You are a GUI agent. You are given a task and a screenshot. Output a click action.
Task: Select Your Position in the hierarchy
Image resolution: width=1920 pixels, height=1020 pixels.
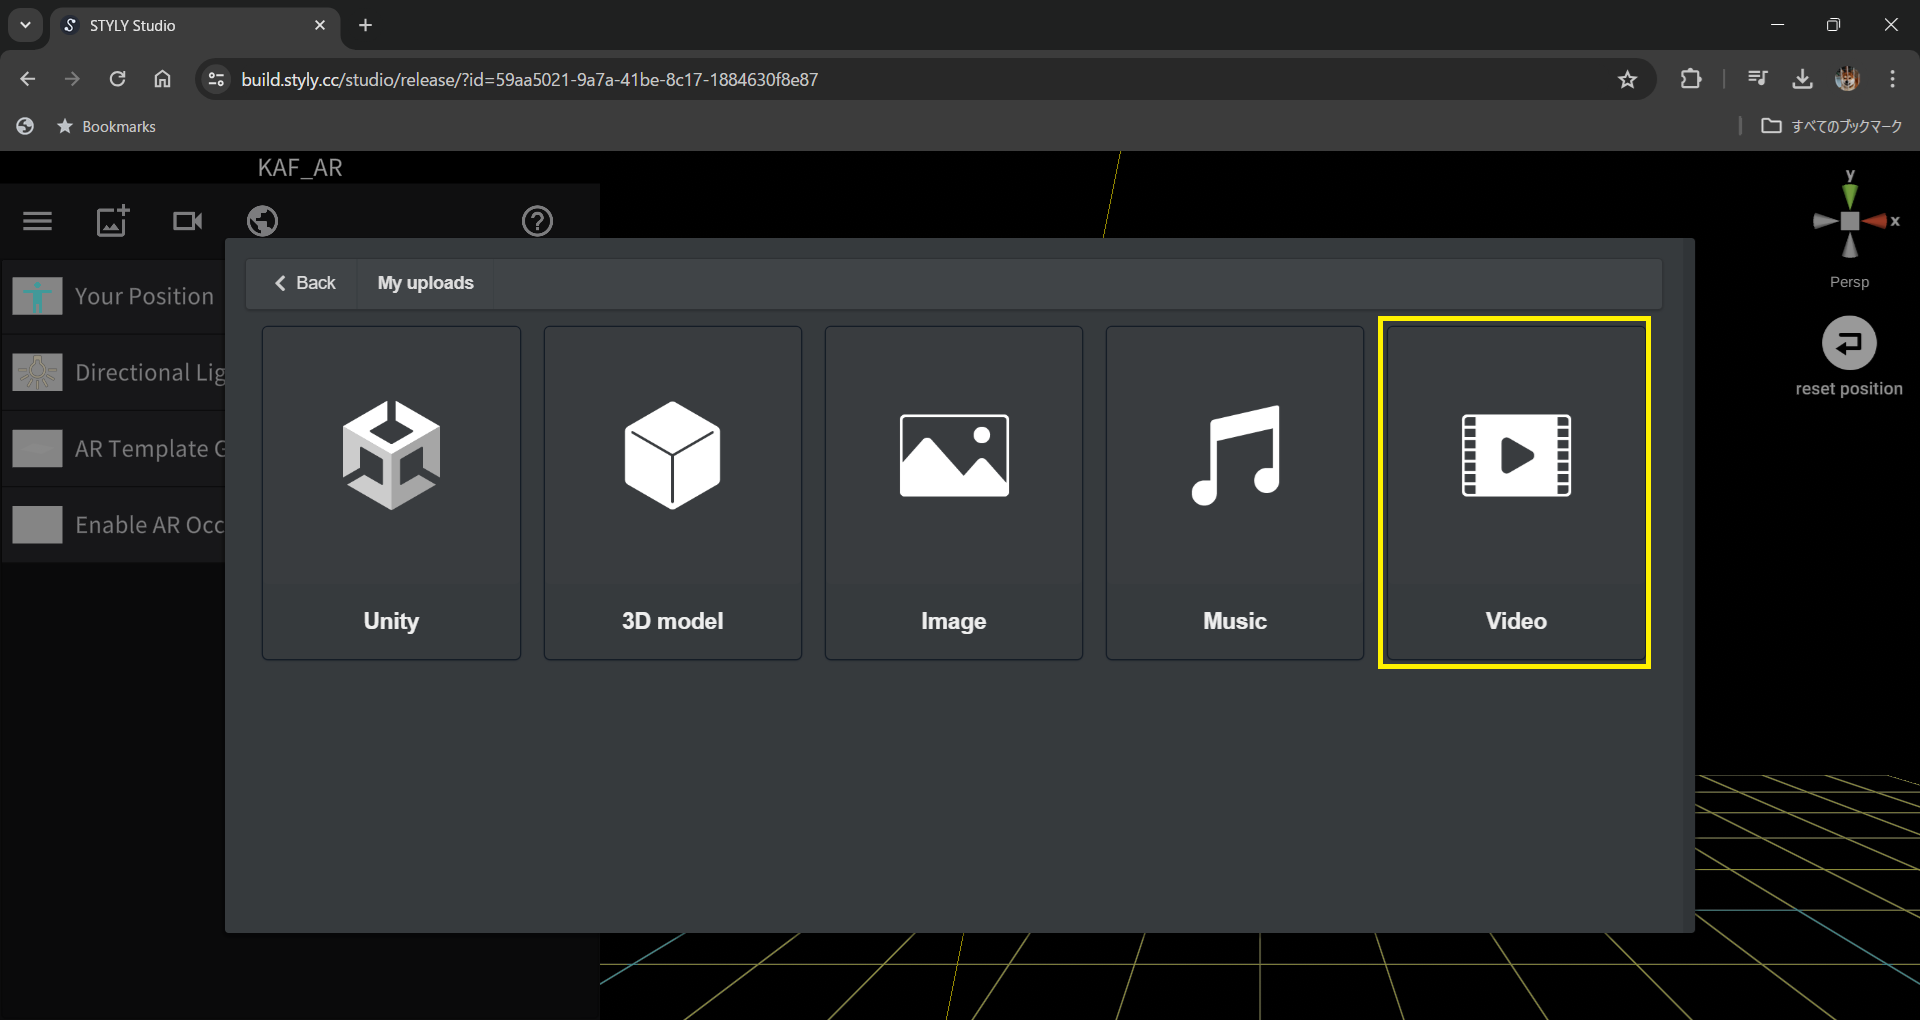pyautogui.click(x=114, y=296)
